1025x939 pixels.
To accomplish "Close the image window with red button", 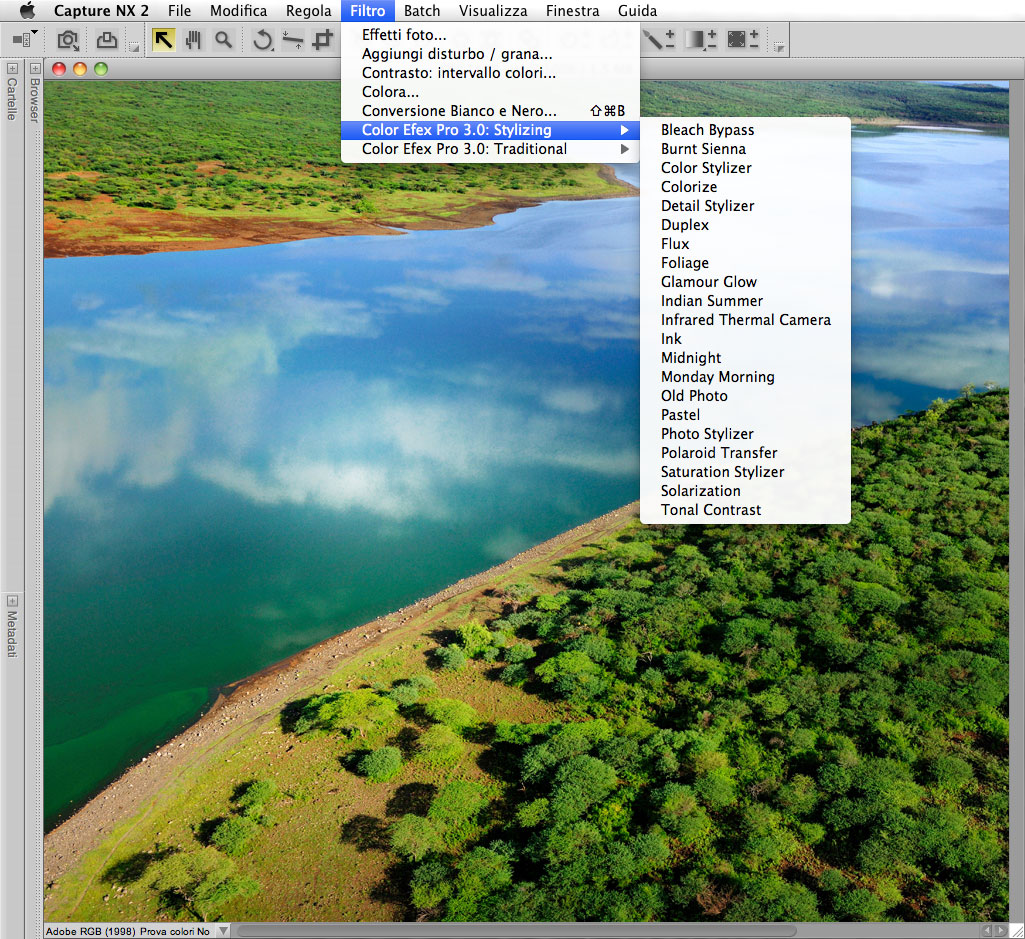I will tap(59, 69).
